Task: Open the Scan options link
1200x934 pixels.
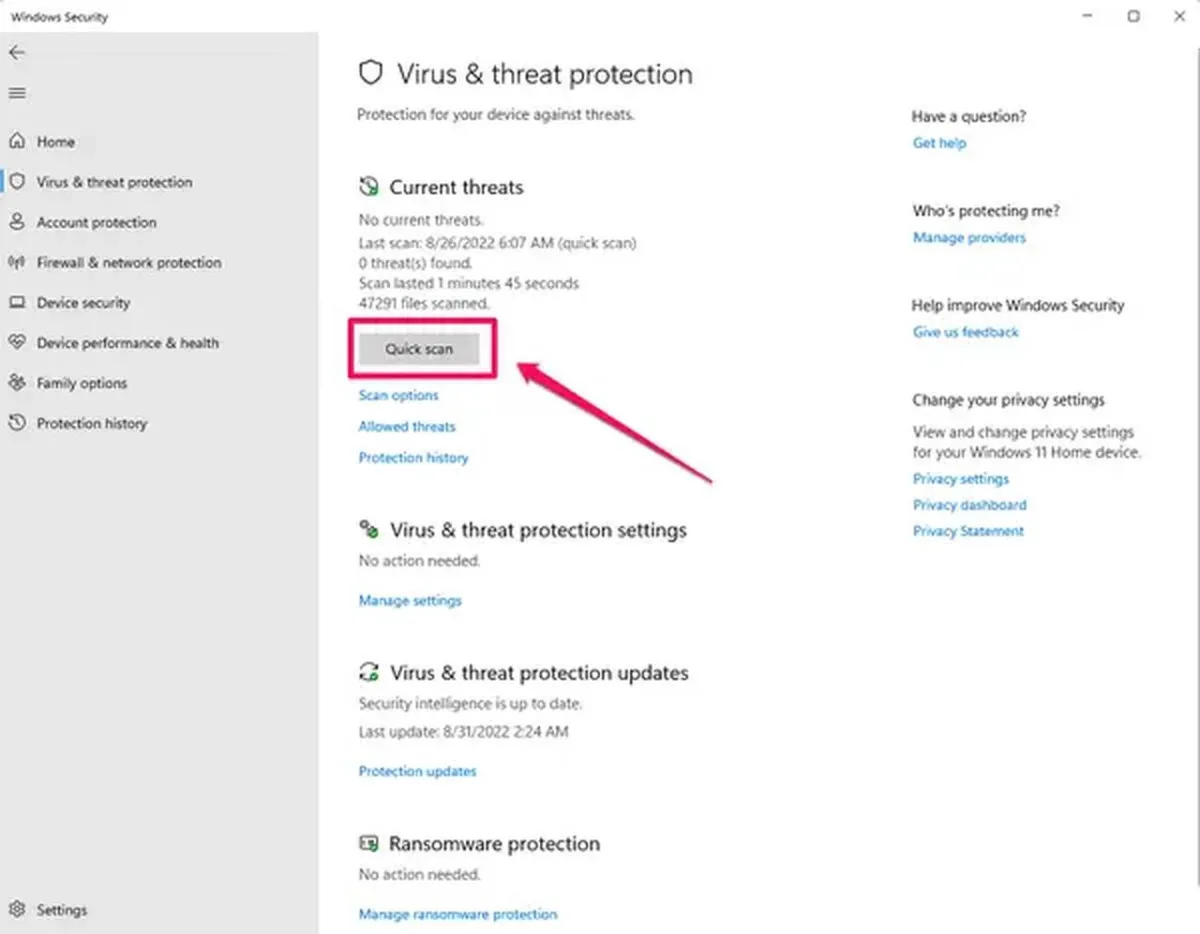Action: click(x=398, y=395)
